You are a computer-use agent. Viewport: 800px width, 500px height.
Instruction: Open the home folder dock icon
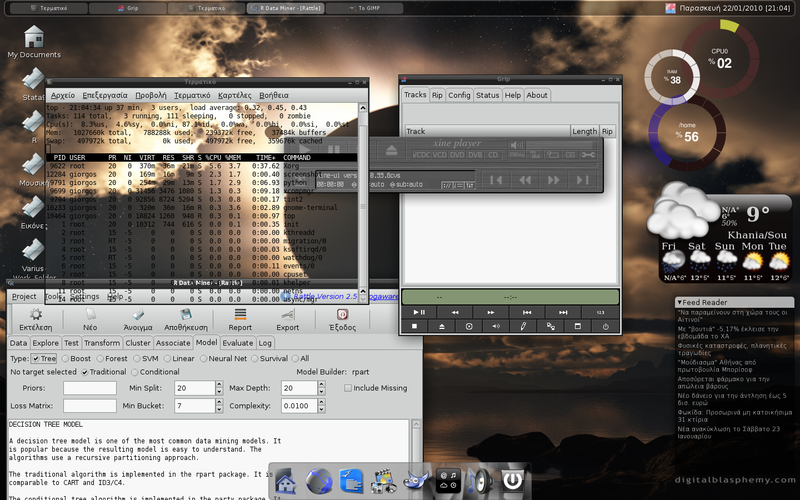[286, 481]
